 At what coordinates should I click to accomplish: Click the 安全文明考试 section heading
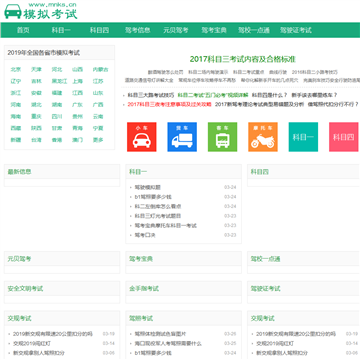pos(25,288)
